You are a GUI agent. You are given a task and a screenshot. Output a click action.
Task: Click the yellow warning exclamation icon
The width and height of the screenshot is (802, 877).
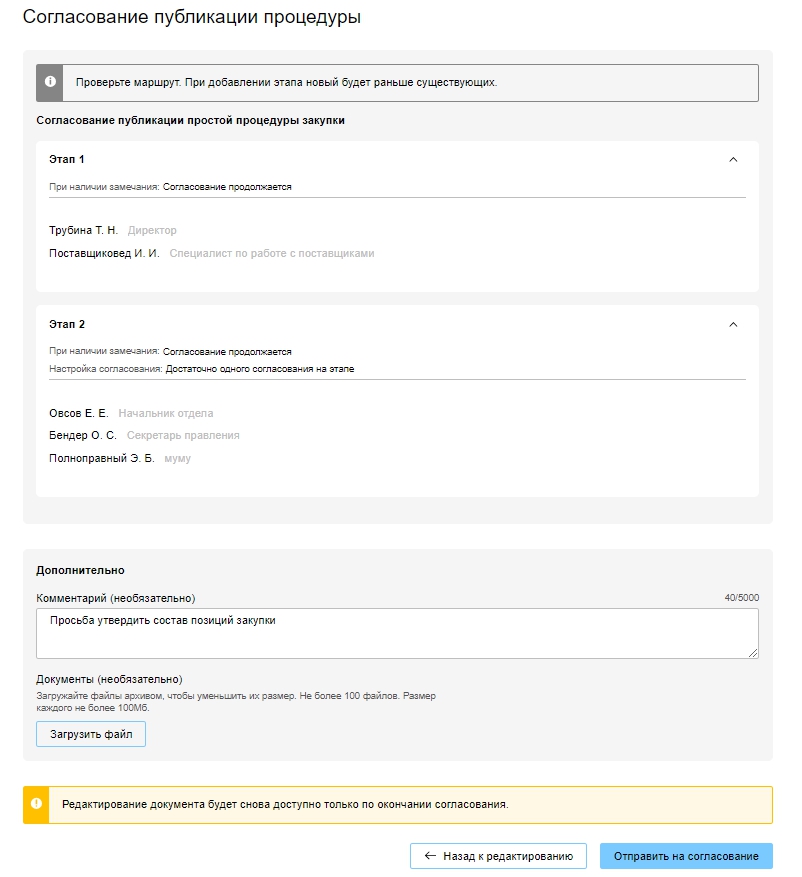(x=36, y=804)
